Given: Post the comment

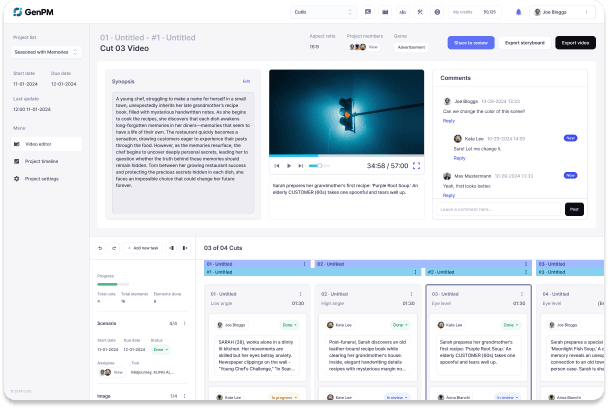Looking at the screenshot, I should (574, 209).
